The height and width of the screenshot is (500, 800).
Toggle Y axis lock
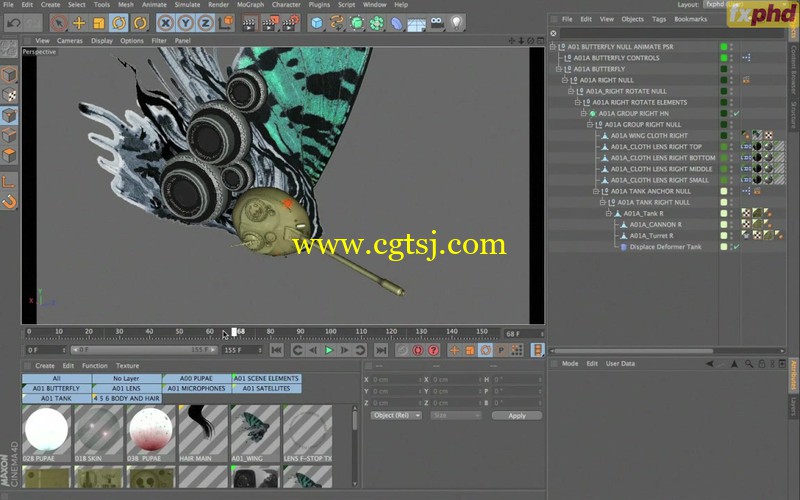pos(186,23)
